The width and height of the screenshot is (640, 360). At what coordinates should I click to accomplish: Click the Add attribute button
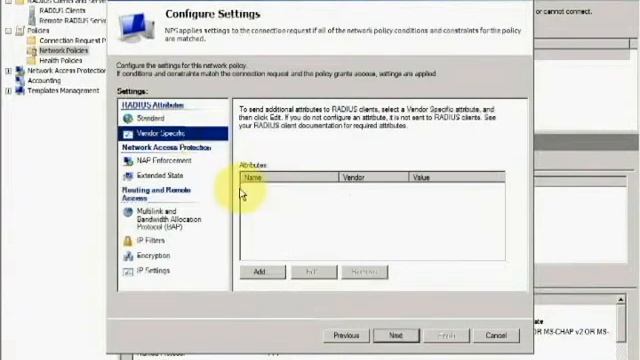pyautogui.click(x=263, y=272)
